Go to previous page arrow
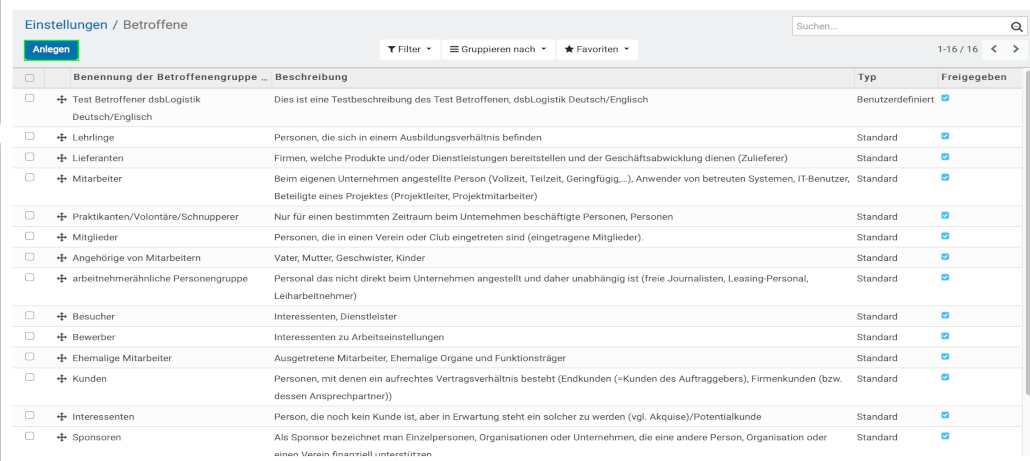Viewport: 1030px width, 461px height. (x=994, y=49)
